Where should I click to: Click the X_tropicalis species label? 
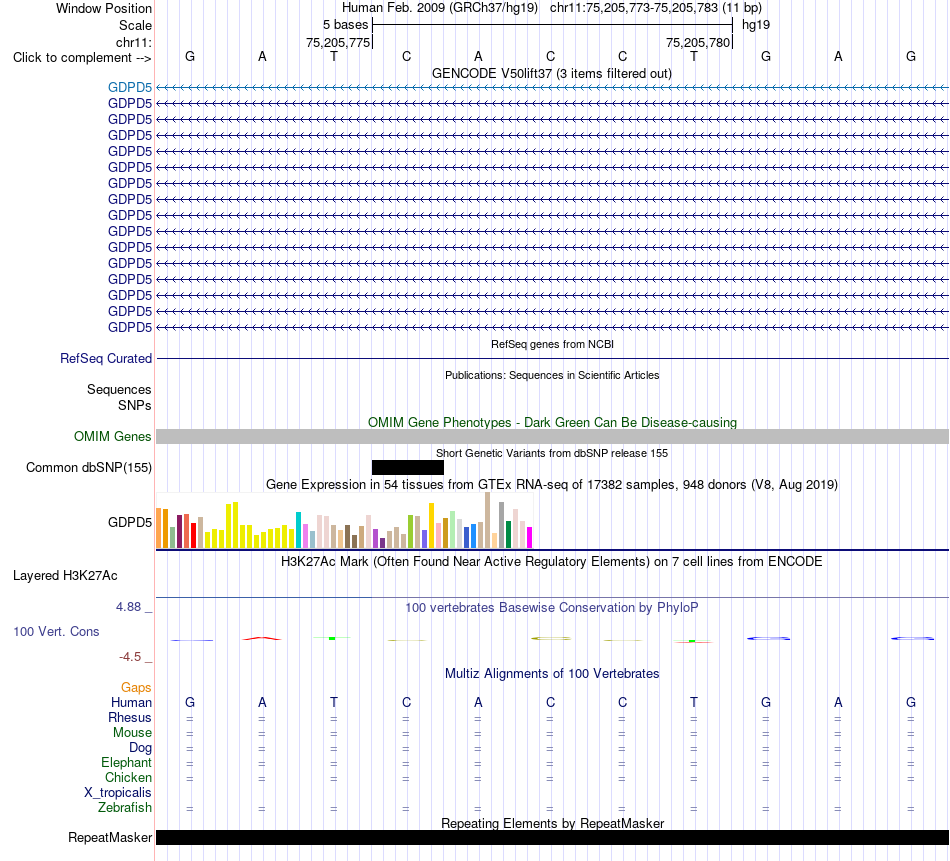[118, 793]
